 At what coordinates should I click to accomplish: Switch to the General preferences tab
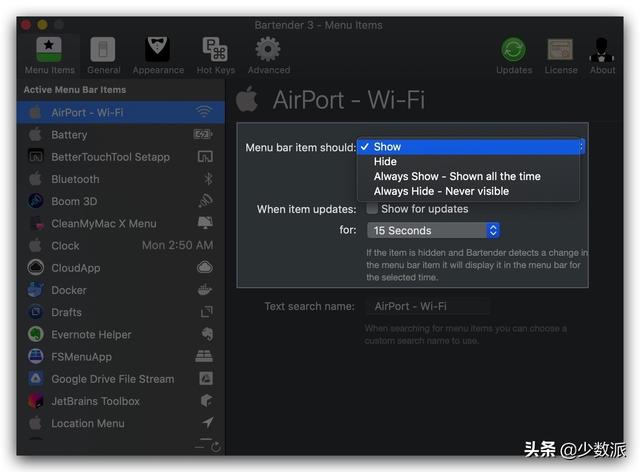[x=103, y=56]
